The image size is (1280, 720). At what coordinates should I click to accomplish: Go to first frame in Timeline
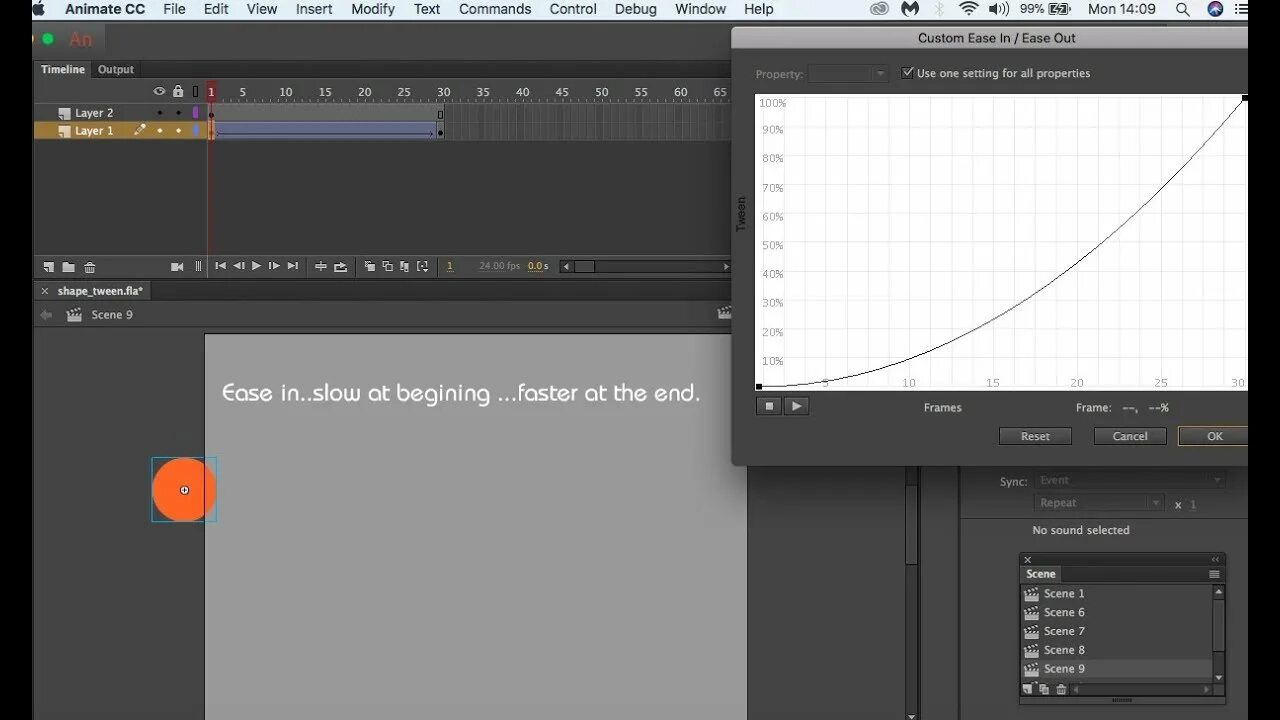[221, 266]
